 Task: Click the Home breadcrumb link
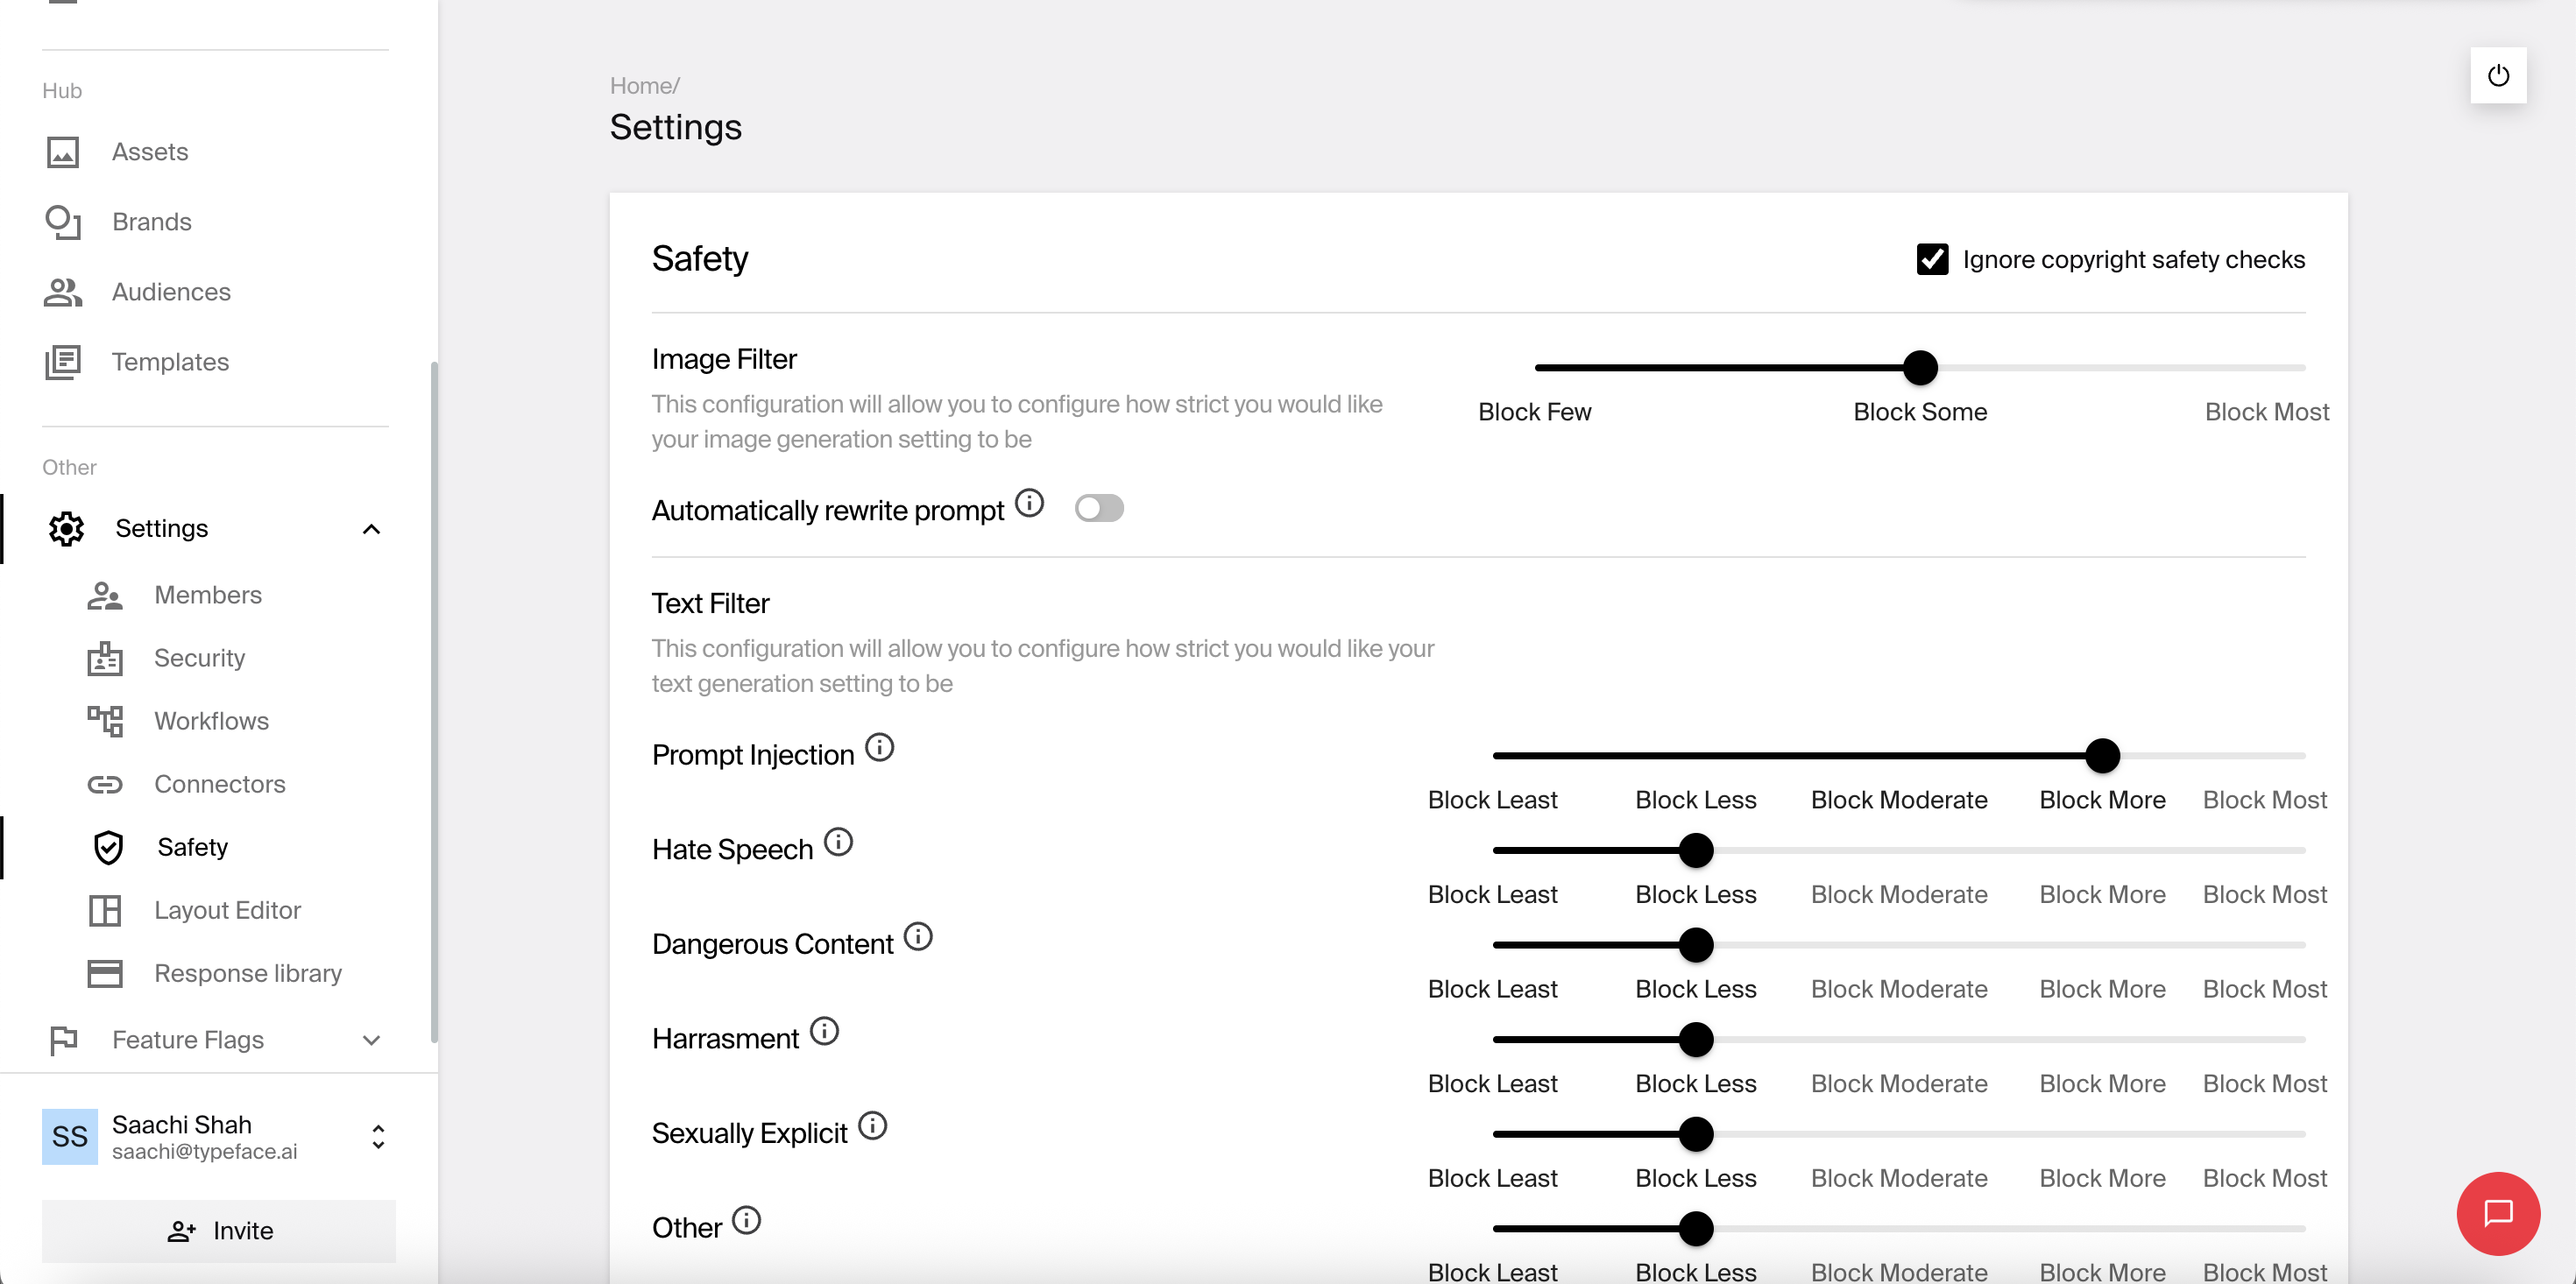(640, 84)
